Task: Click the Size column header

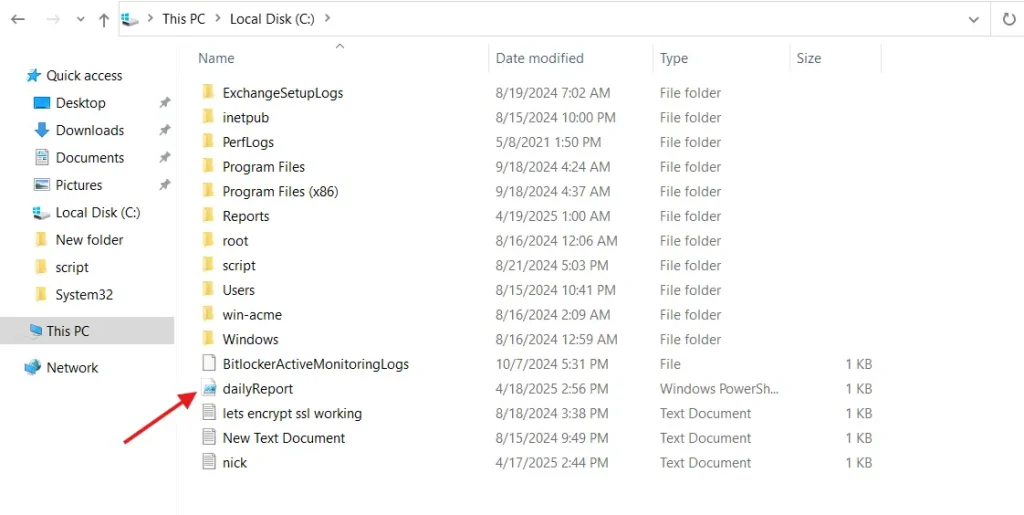Action: [x=809, y=58]
